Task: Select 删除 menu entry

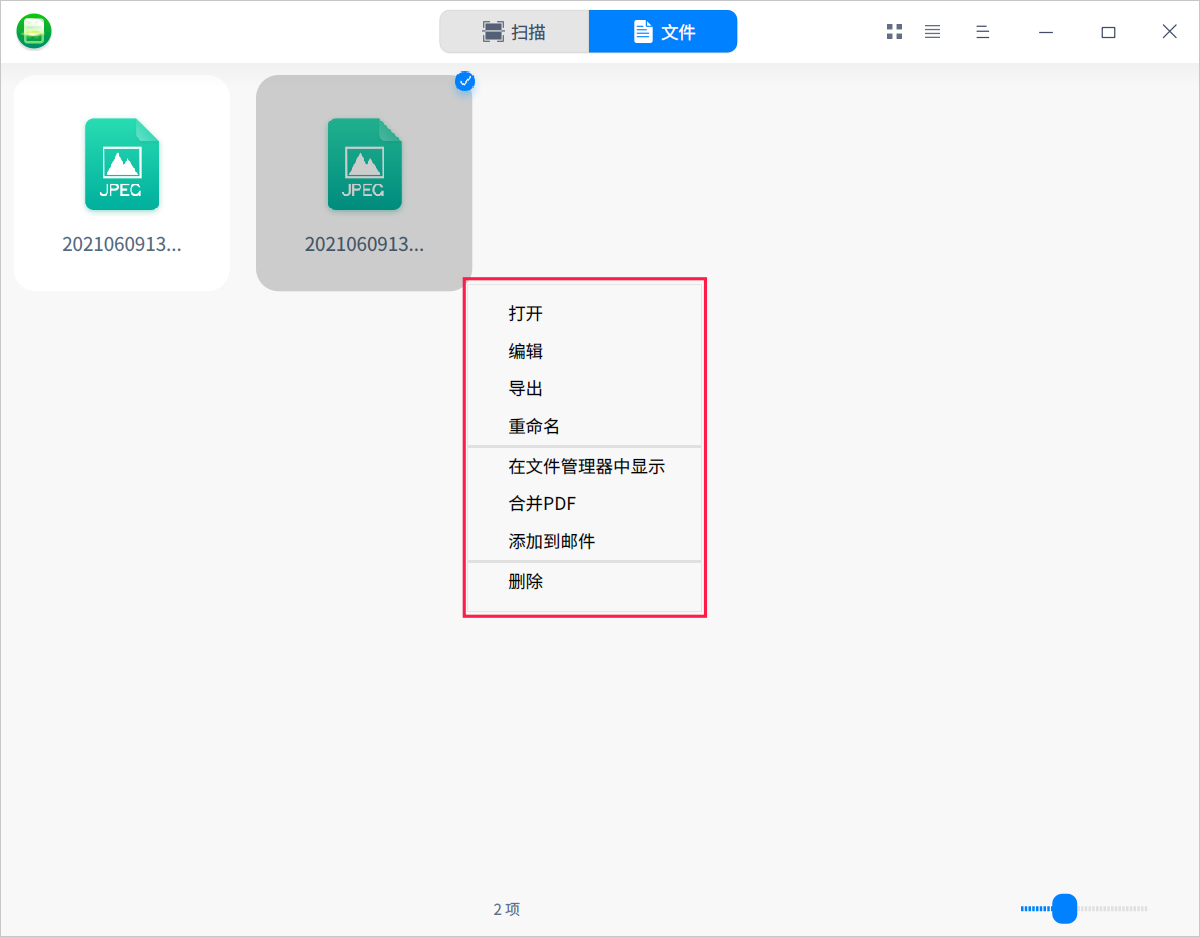Action: [x=585, y=581]
